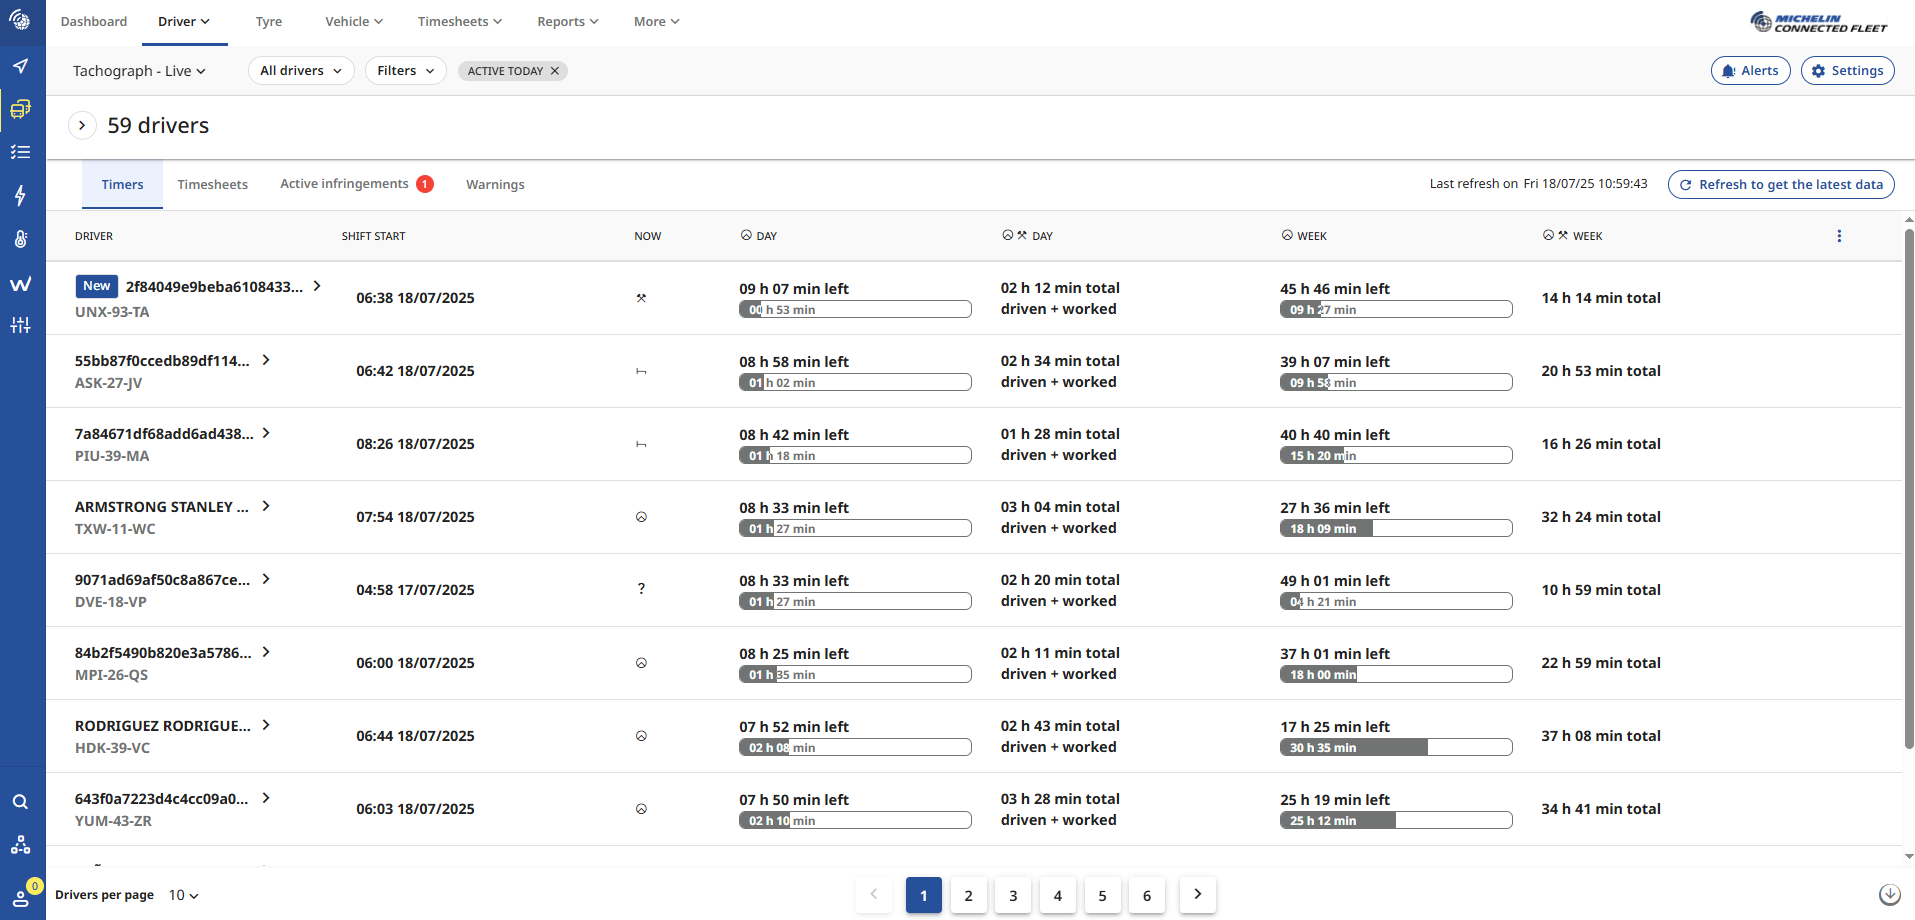
Task: Remove the ACTIVE TODAY filter chip
Action: (555, 71)
